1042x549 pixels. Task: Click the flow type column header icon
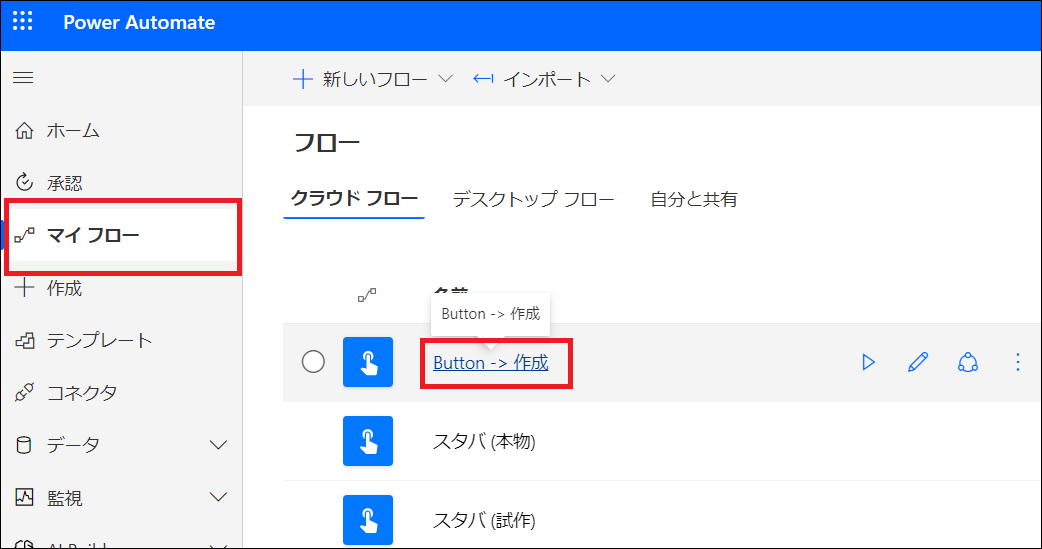click(367, 295)
